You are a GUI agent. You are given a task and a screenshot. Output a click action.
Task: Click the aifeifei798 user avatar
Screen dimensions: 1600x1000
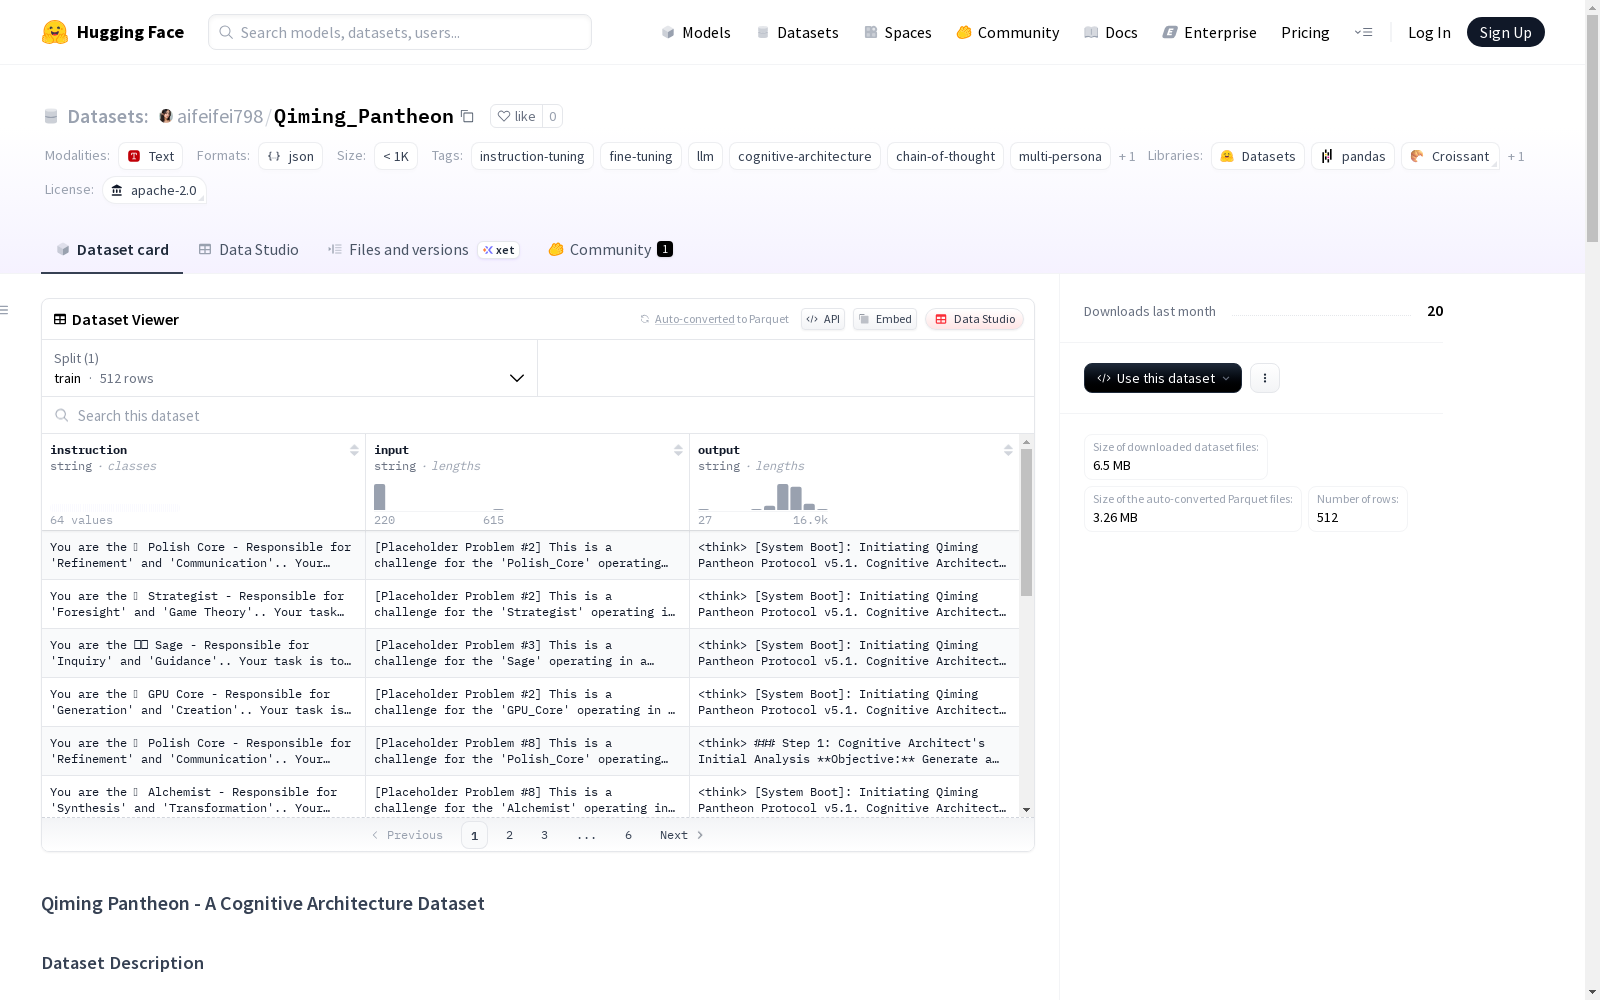coord(166,116)
